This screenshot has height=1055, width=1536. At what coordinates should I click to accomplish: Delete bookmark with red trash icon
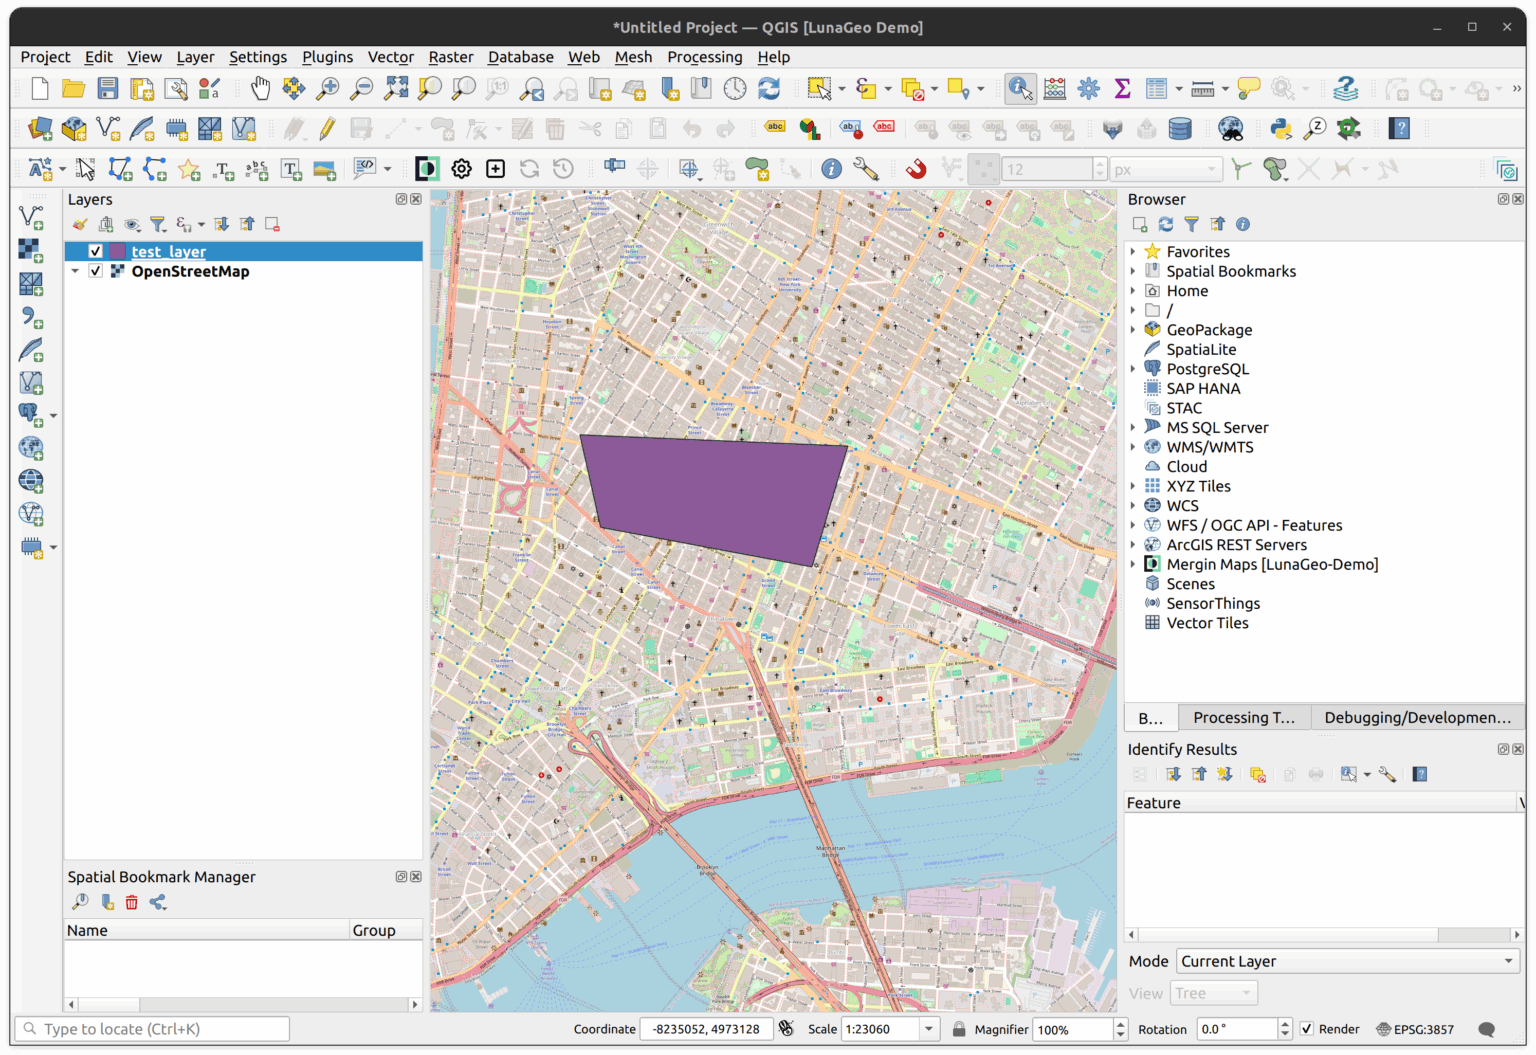132,903
